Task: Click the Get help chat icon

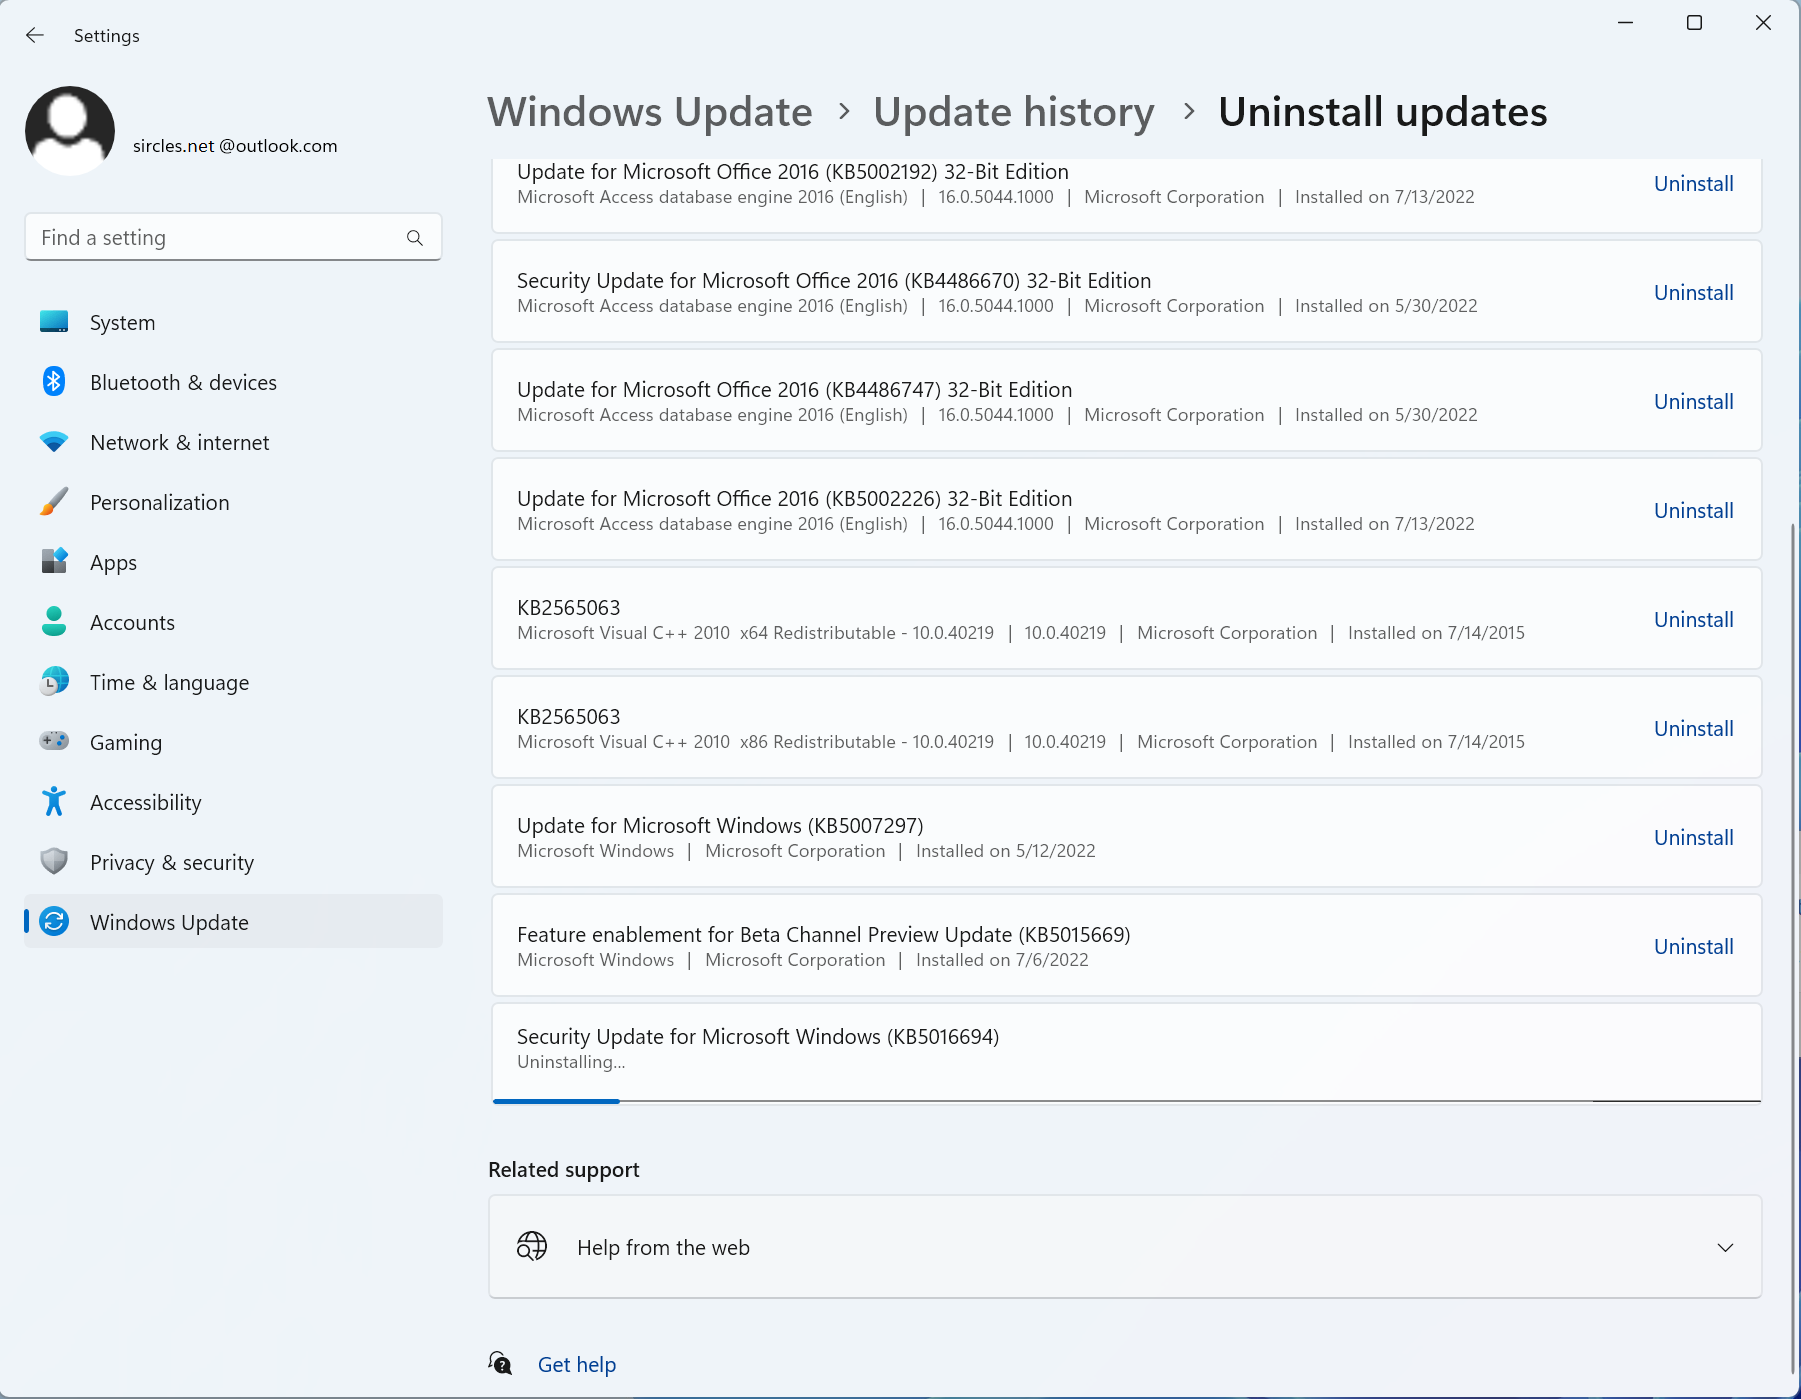Action: click(501, 1364)
